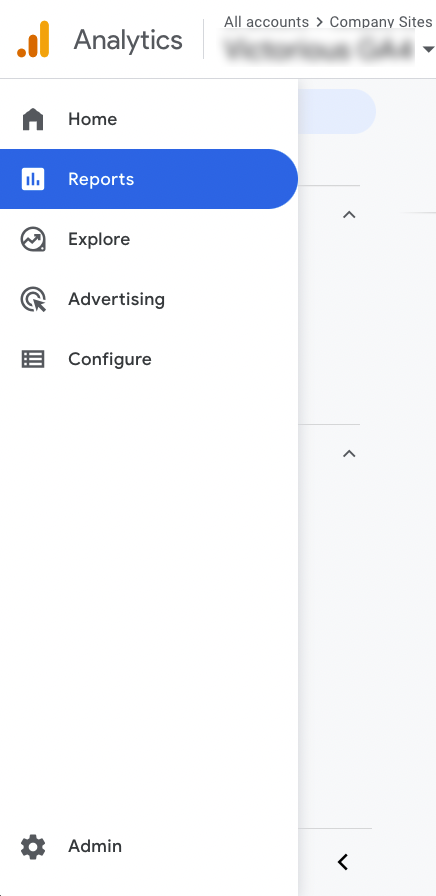Open the account selector dropdown arrow
The height and width of the screenshot is (896, 436).
428,50
